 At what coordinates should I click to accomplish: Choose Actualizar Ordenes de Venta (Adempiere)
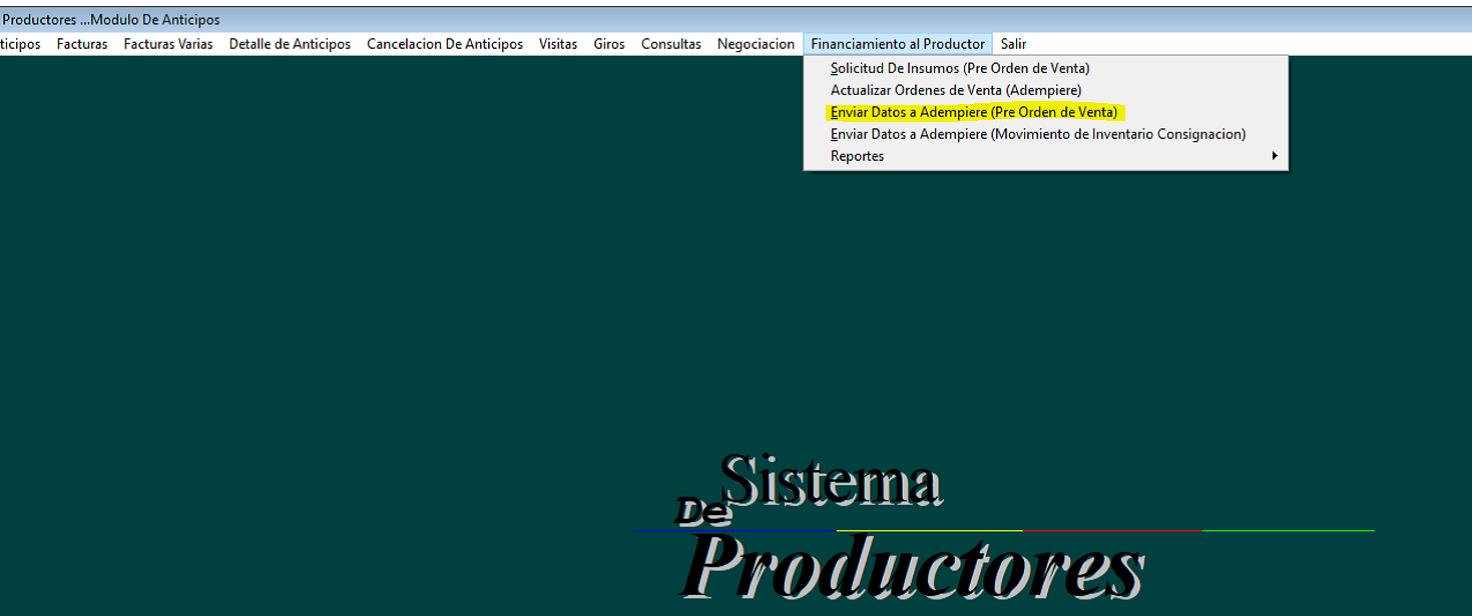point(1046,90)
